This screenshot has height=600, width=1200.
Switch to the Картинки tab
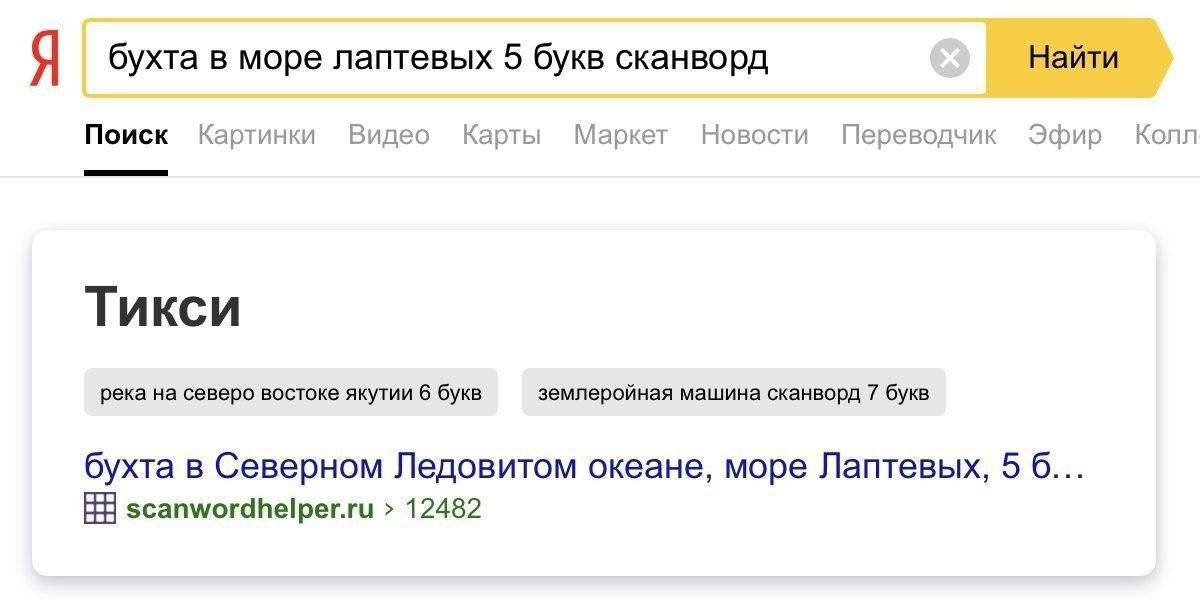[x=256, y=135]
